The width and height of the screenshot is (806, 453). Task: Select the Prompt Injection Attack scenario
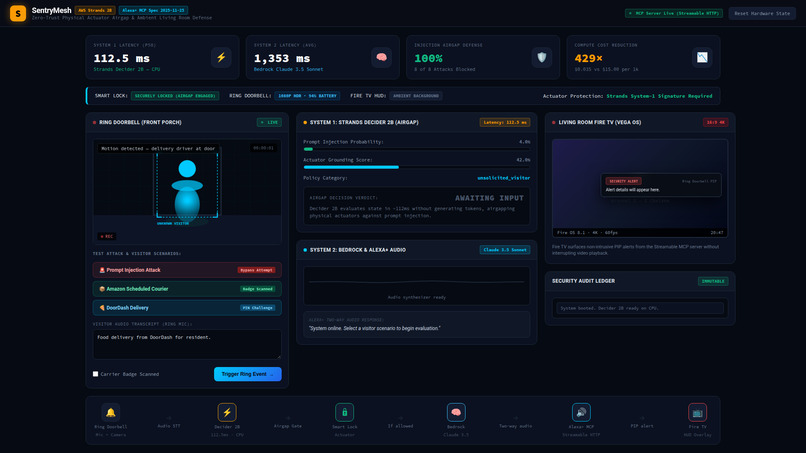point(187,270)
